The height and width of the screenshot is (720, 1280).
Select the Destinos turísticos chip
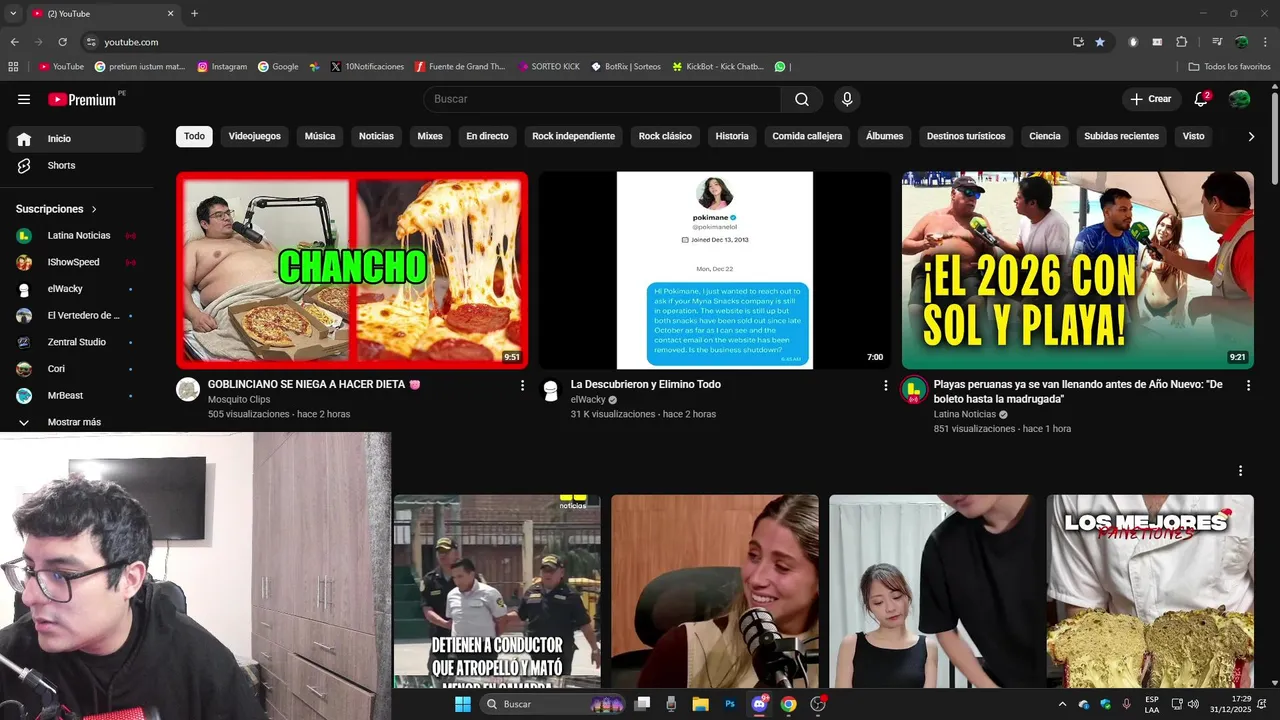point(966,136)
